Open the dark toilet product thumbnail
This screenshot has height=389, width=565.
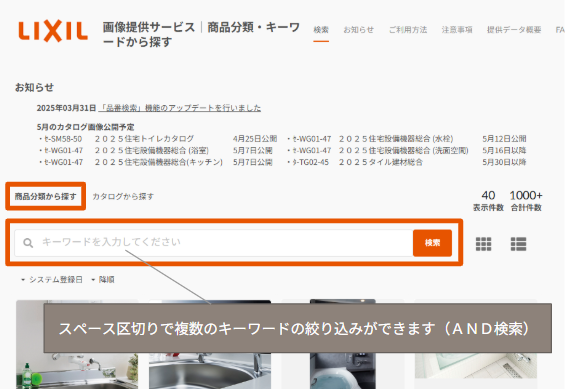tap(343, 344)
